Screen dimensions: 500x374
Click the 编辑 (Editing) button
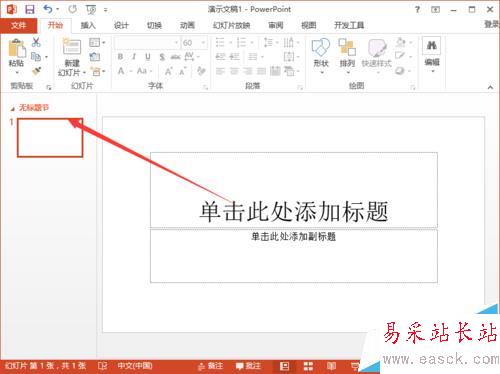[x=432, y=55]
